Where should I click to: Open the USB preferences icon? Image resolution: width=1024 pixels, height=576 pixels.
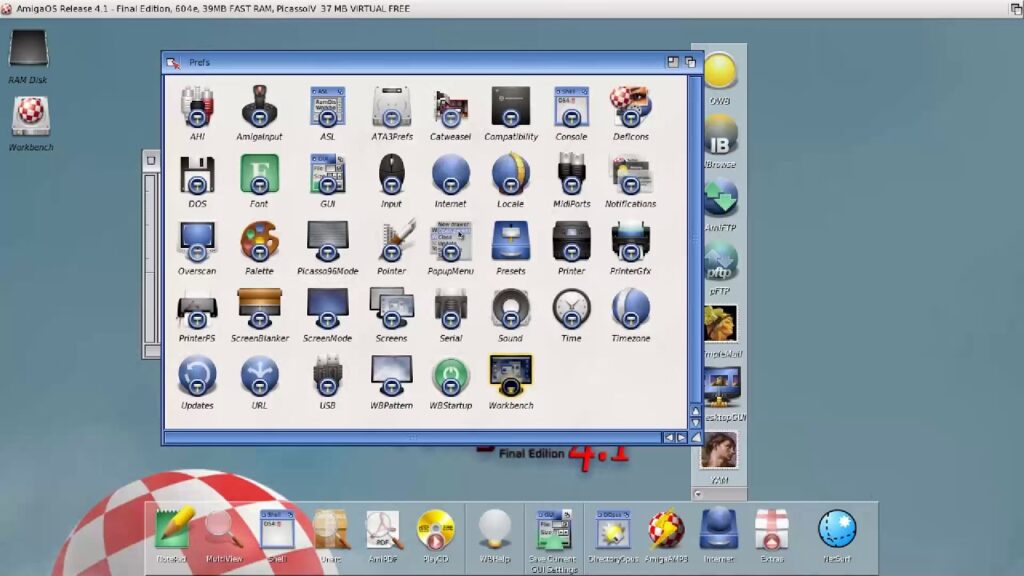pos(327,378)
